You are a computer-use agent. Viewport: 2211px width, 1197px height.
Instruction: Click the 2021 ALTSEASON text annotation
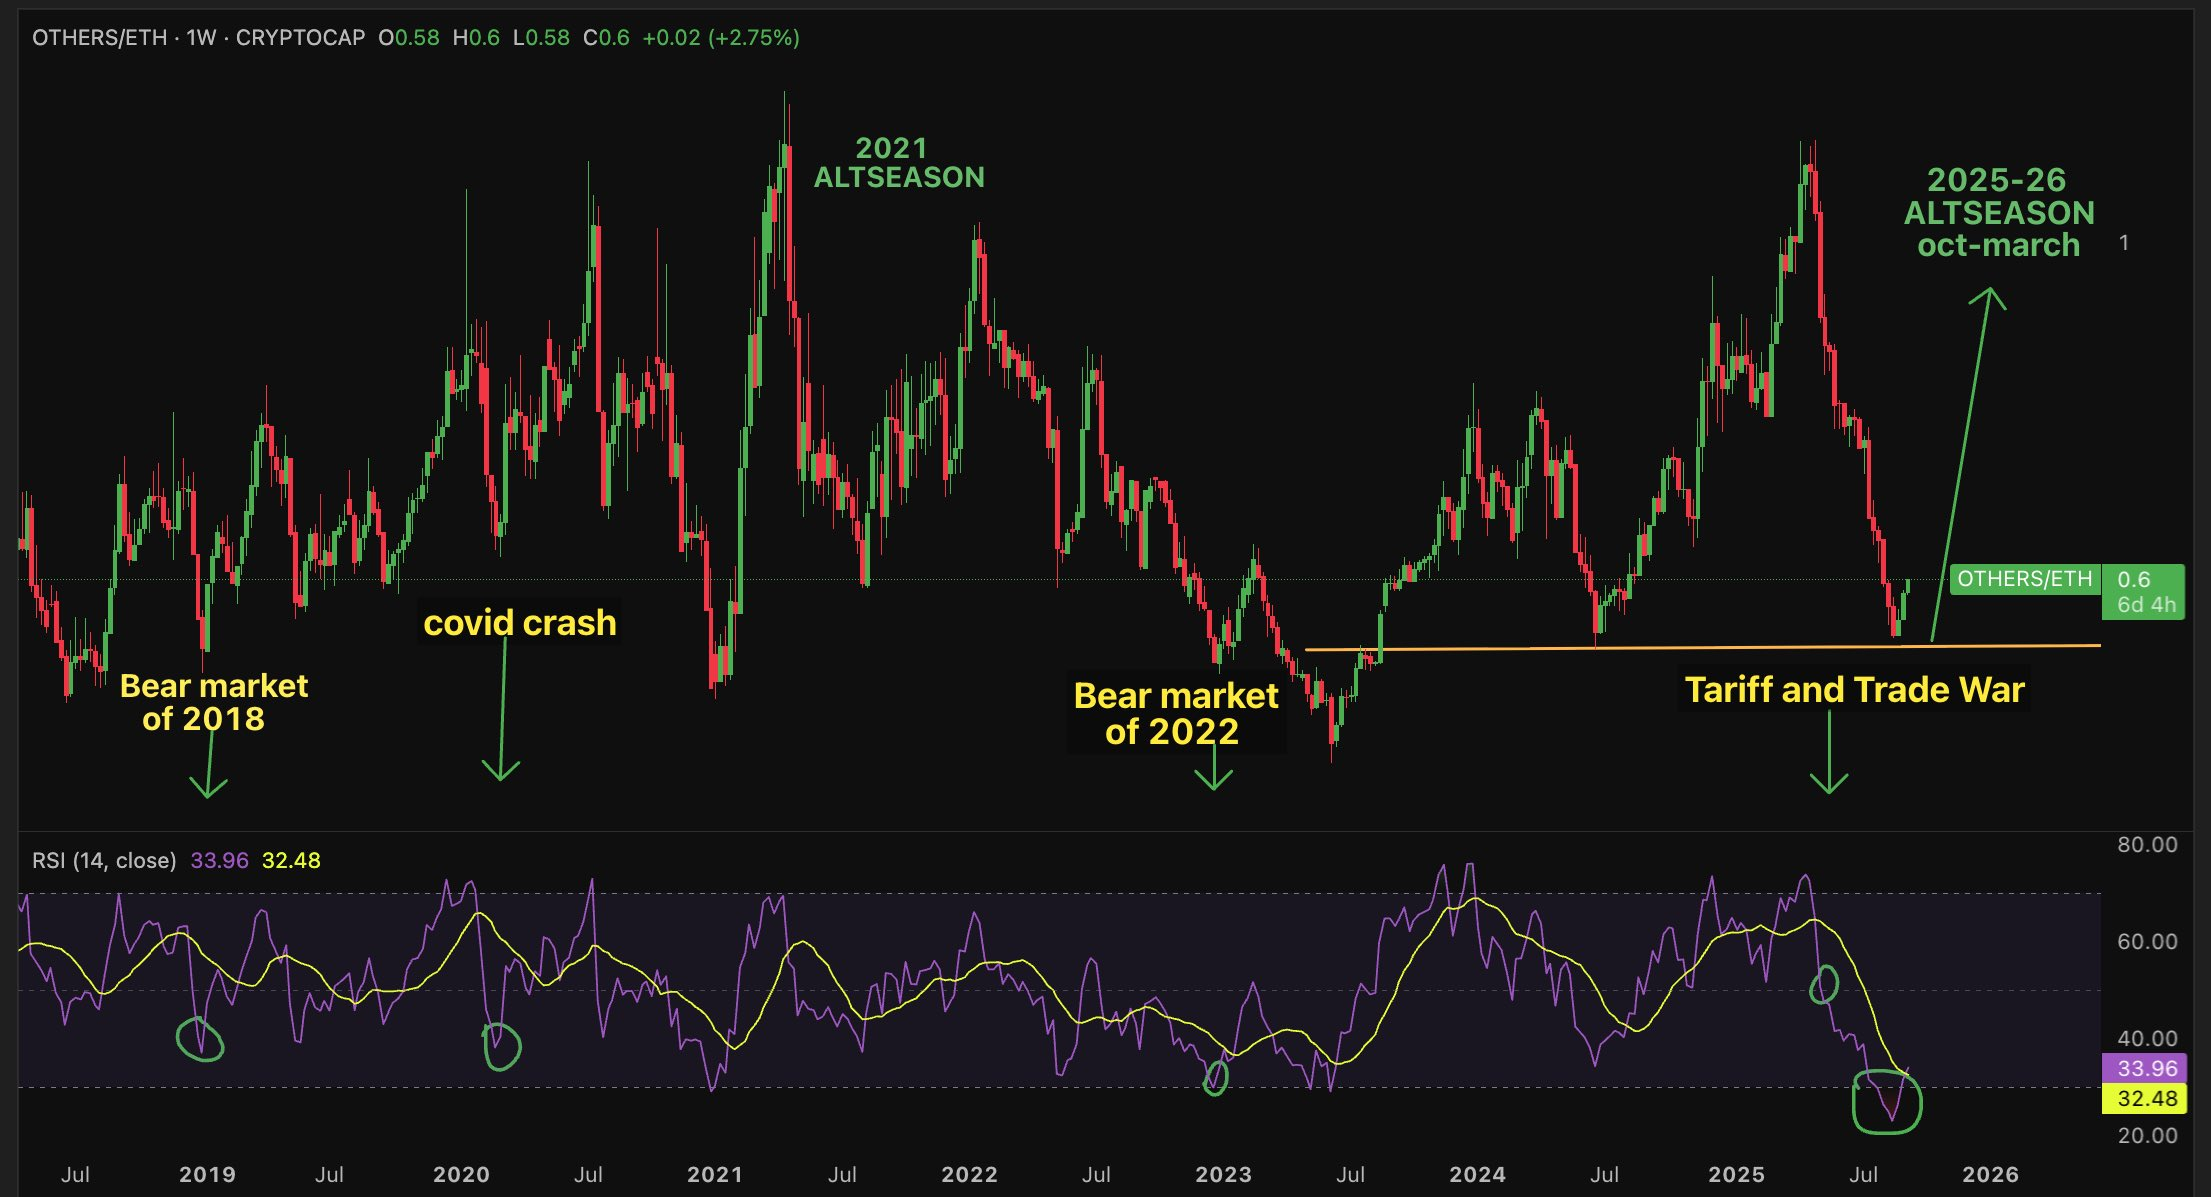(x=898, y=163)
